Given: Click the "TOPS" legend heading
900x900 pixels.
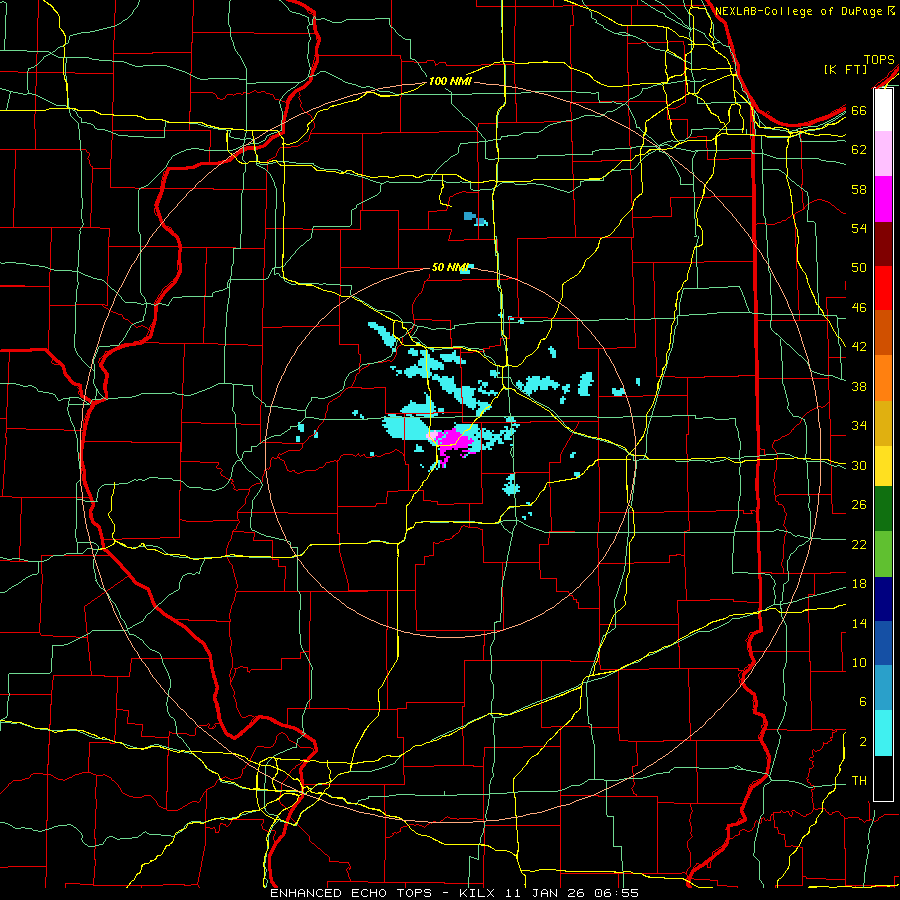Looking at the screenshot, I should [879, 60].
